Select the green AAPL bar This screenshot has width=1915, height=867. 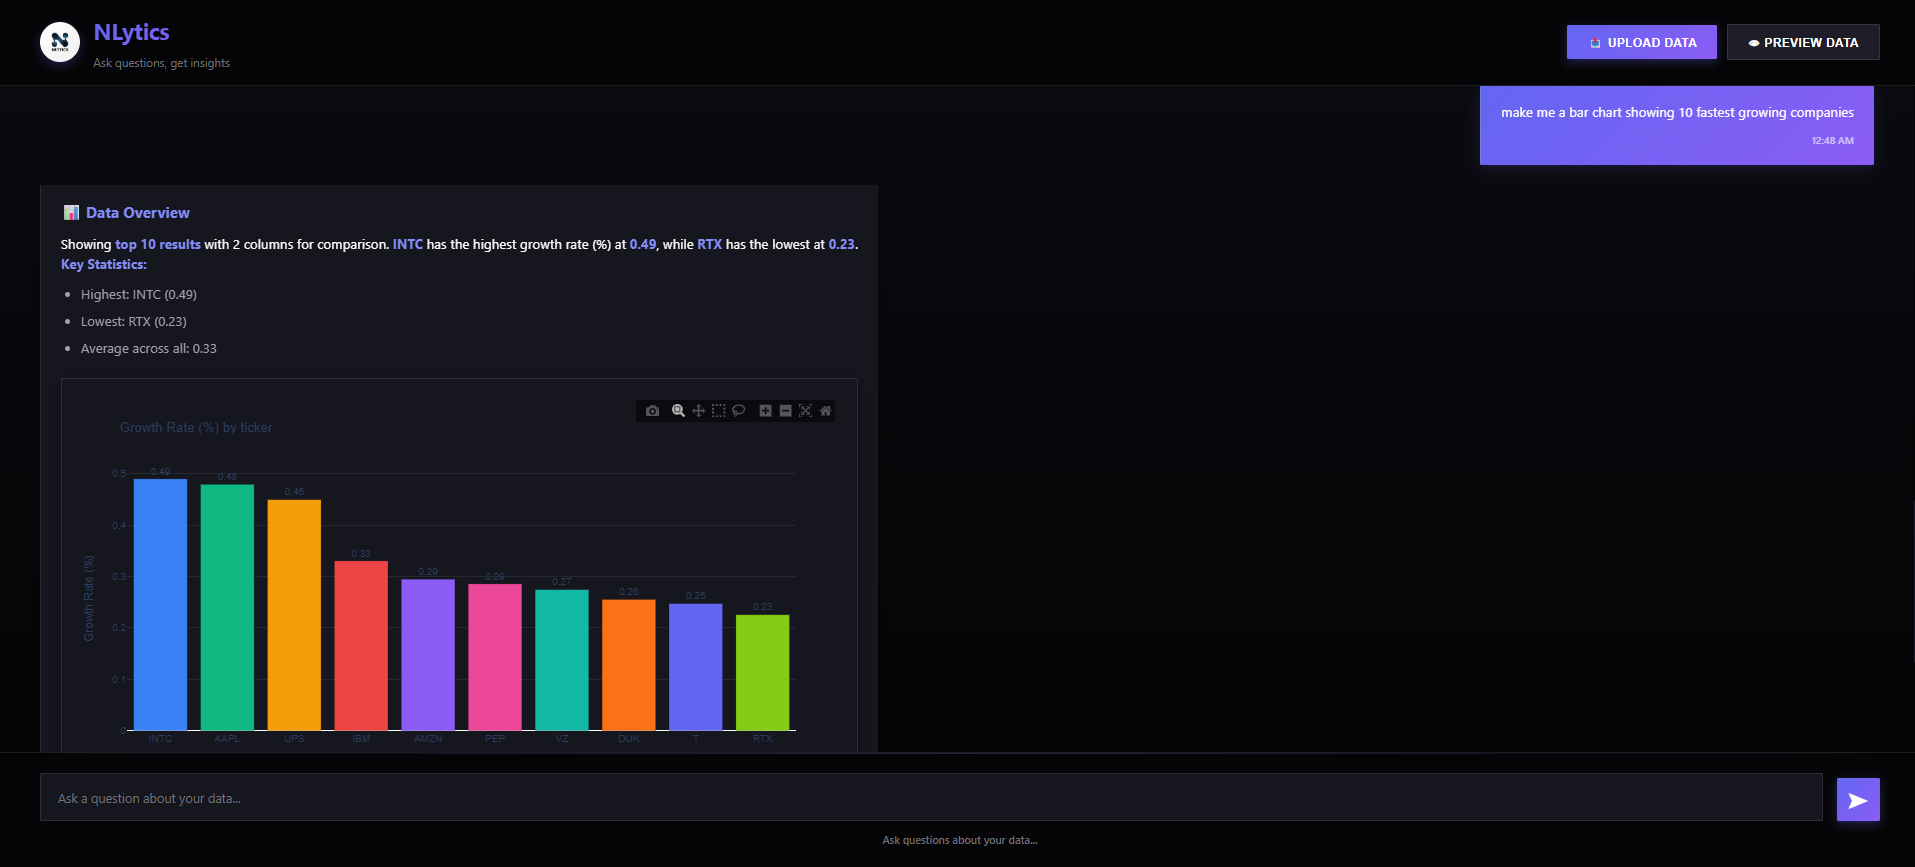pos(227,607)
